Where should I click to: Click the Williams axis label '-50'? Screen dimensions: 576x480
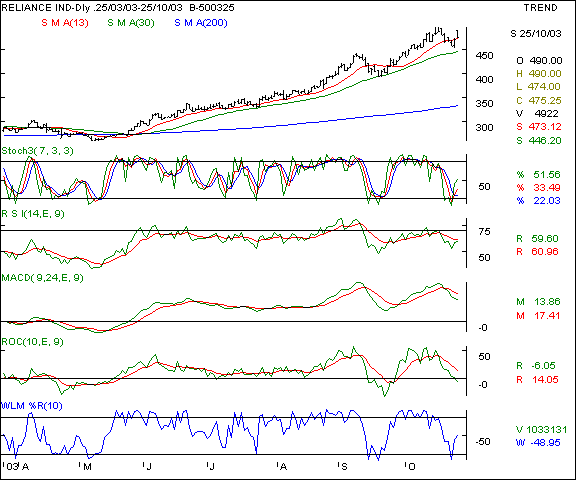point(483,442)
